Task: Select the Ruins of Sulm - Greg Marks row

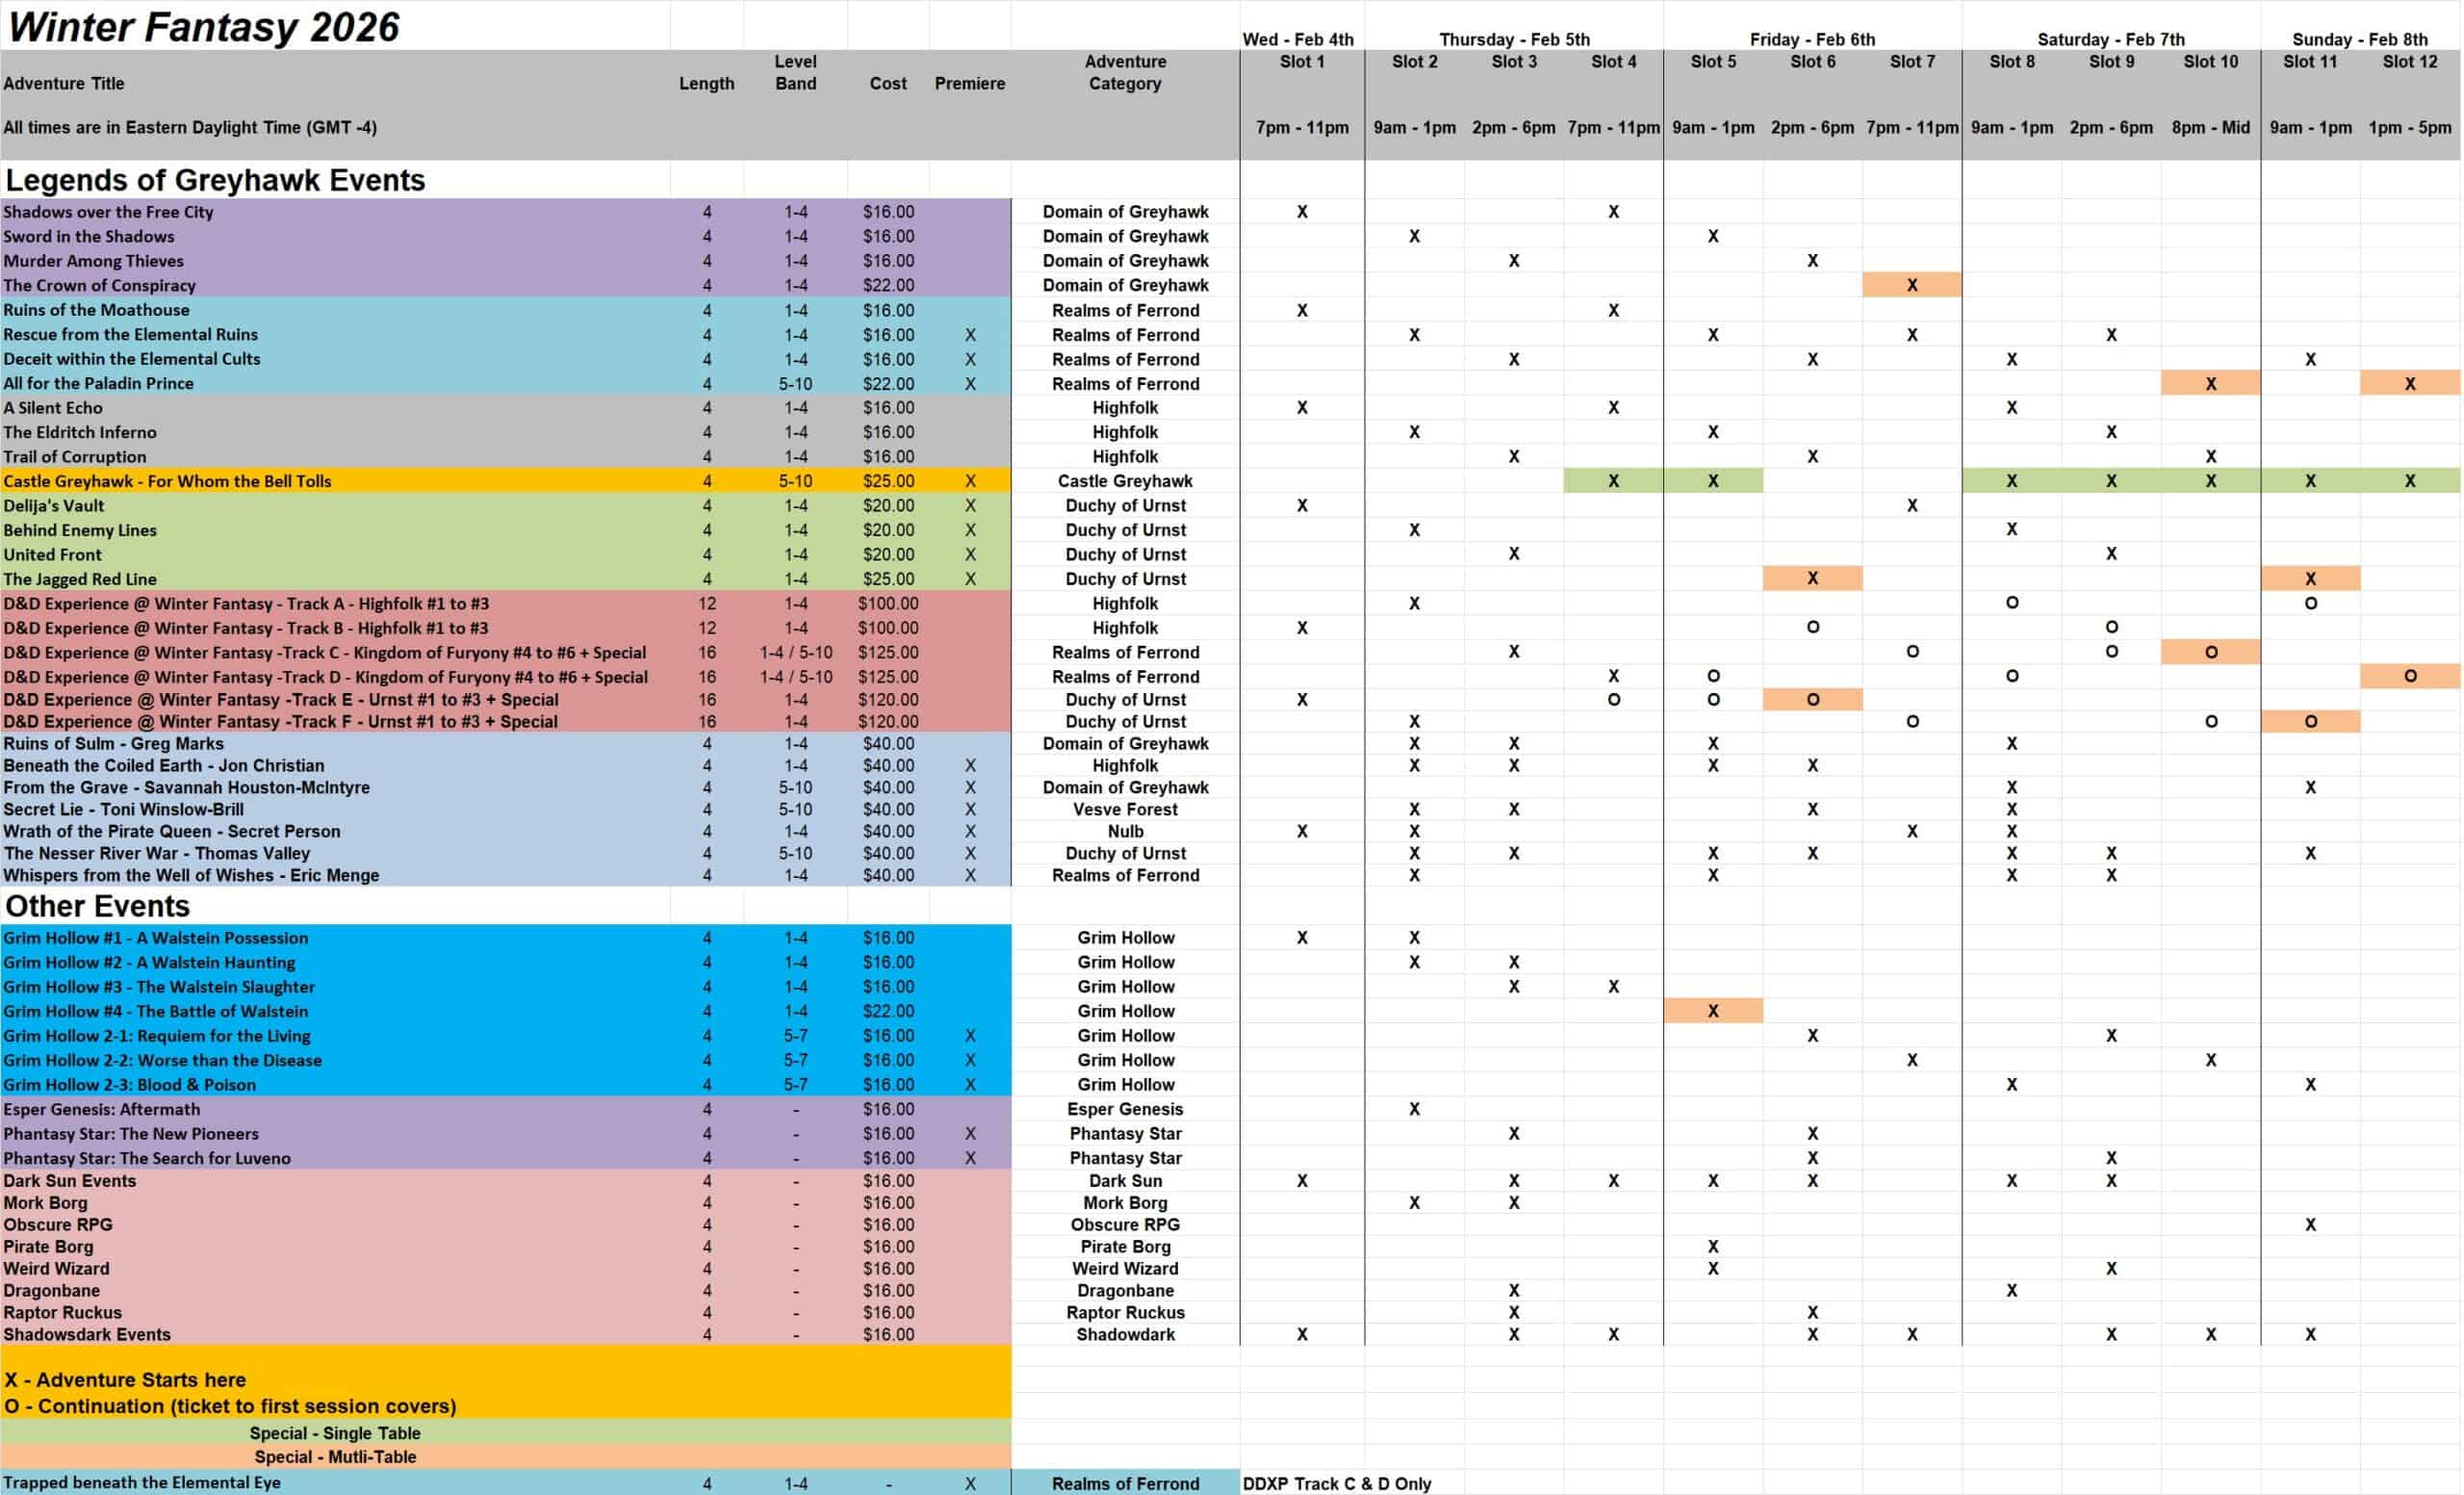Action: [x=113, y=744]
